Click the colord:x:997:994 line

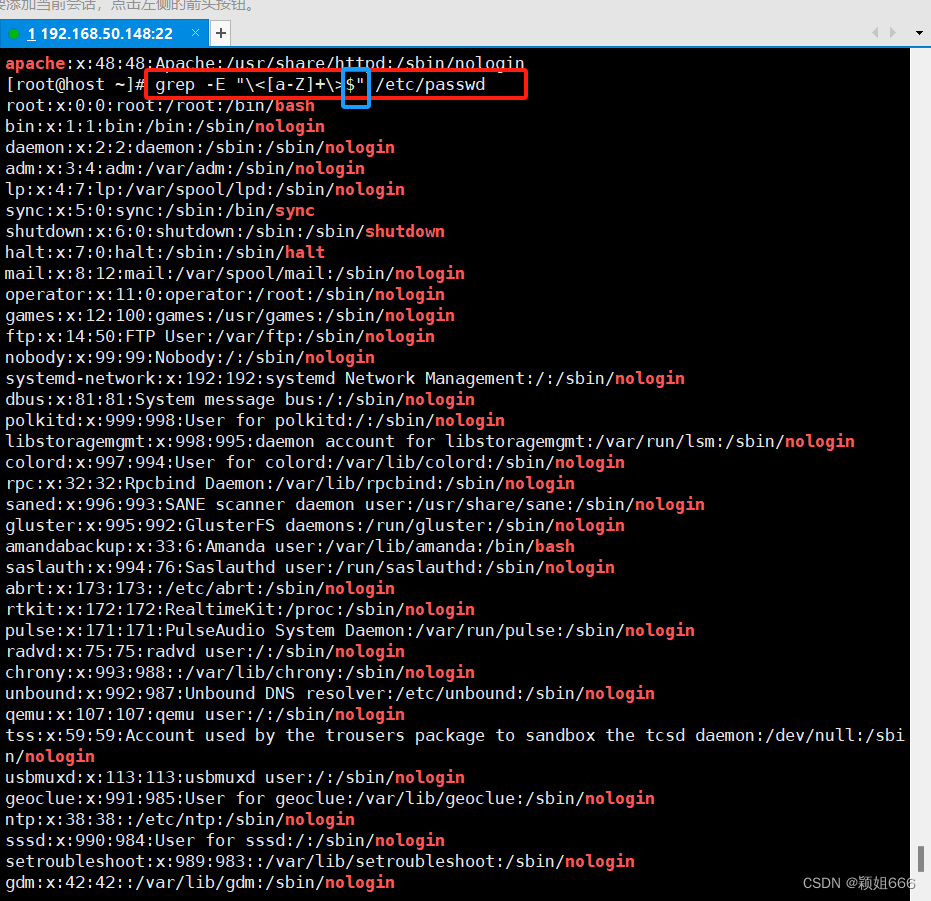tap(315, 462)
